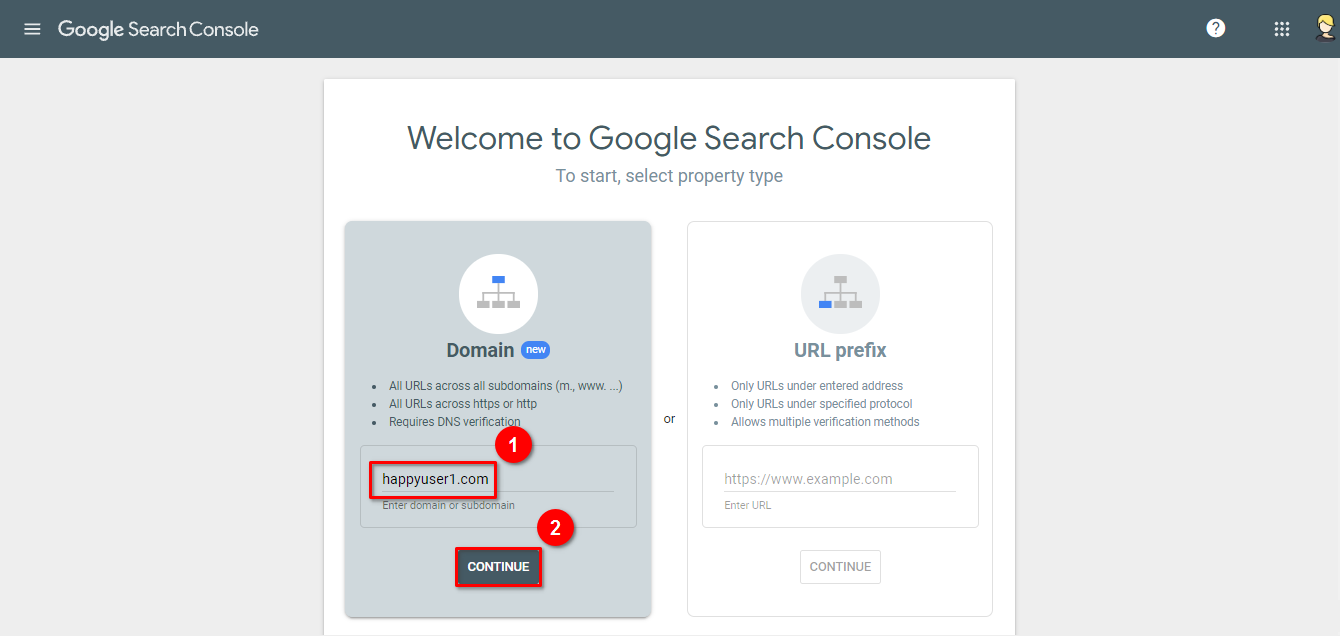Viewport: 1340px width, 636px height.
Task: Select the URL prefix heading text
Action: [840, 350]
